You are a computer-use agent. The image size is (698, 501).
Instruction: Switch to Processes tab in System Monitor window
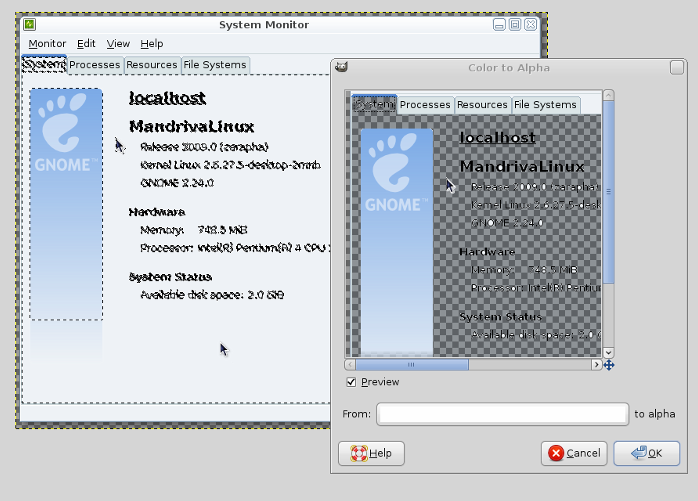pos(95,65)
